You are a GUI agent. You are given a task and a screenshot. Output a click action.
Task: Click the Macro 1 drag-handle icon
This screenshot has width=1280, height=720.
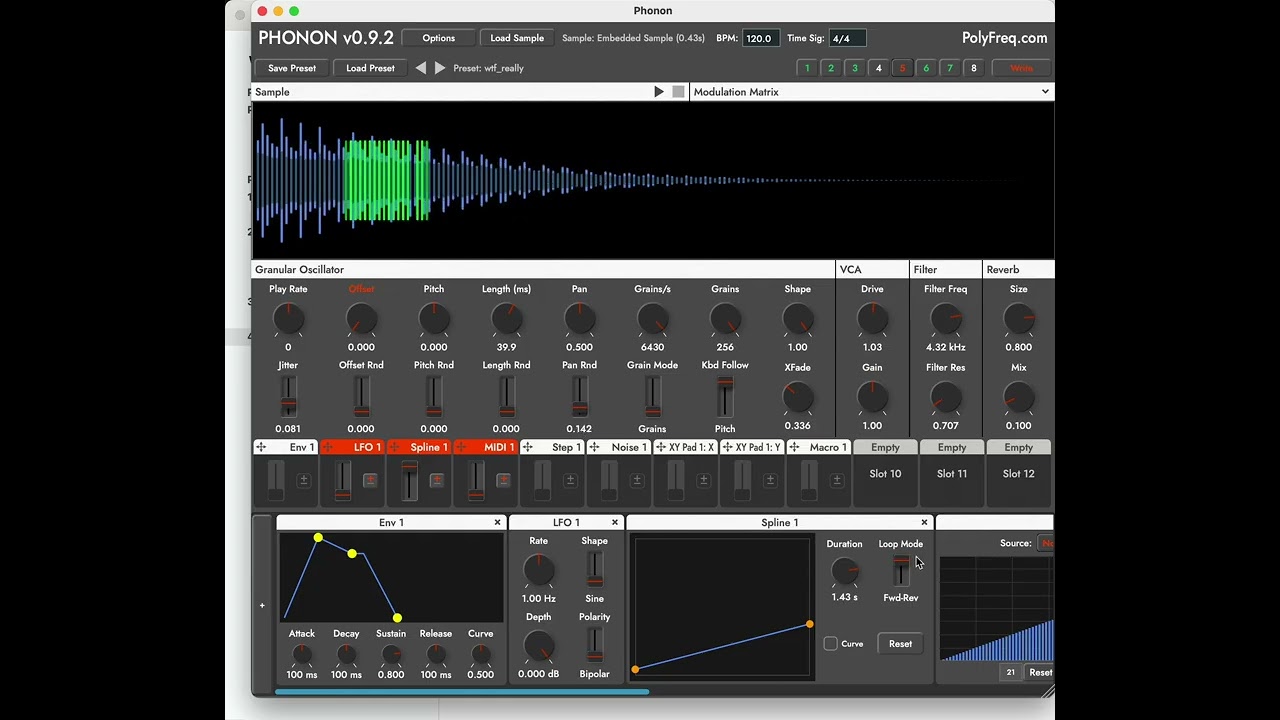click(794, 447)
